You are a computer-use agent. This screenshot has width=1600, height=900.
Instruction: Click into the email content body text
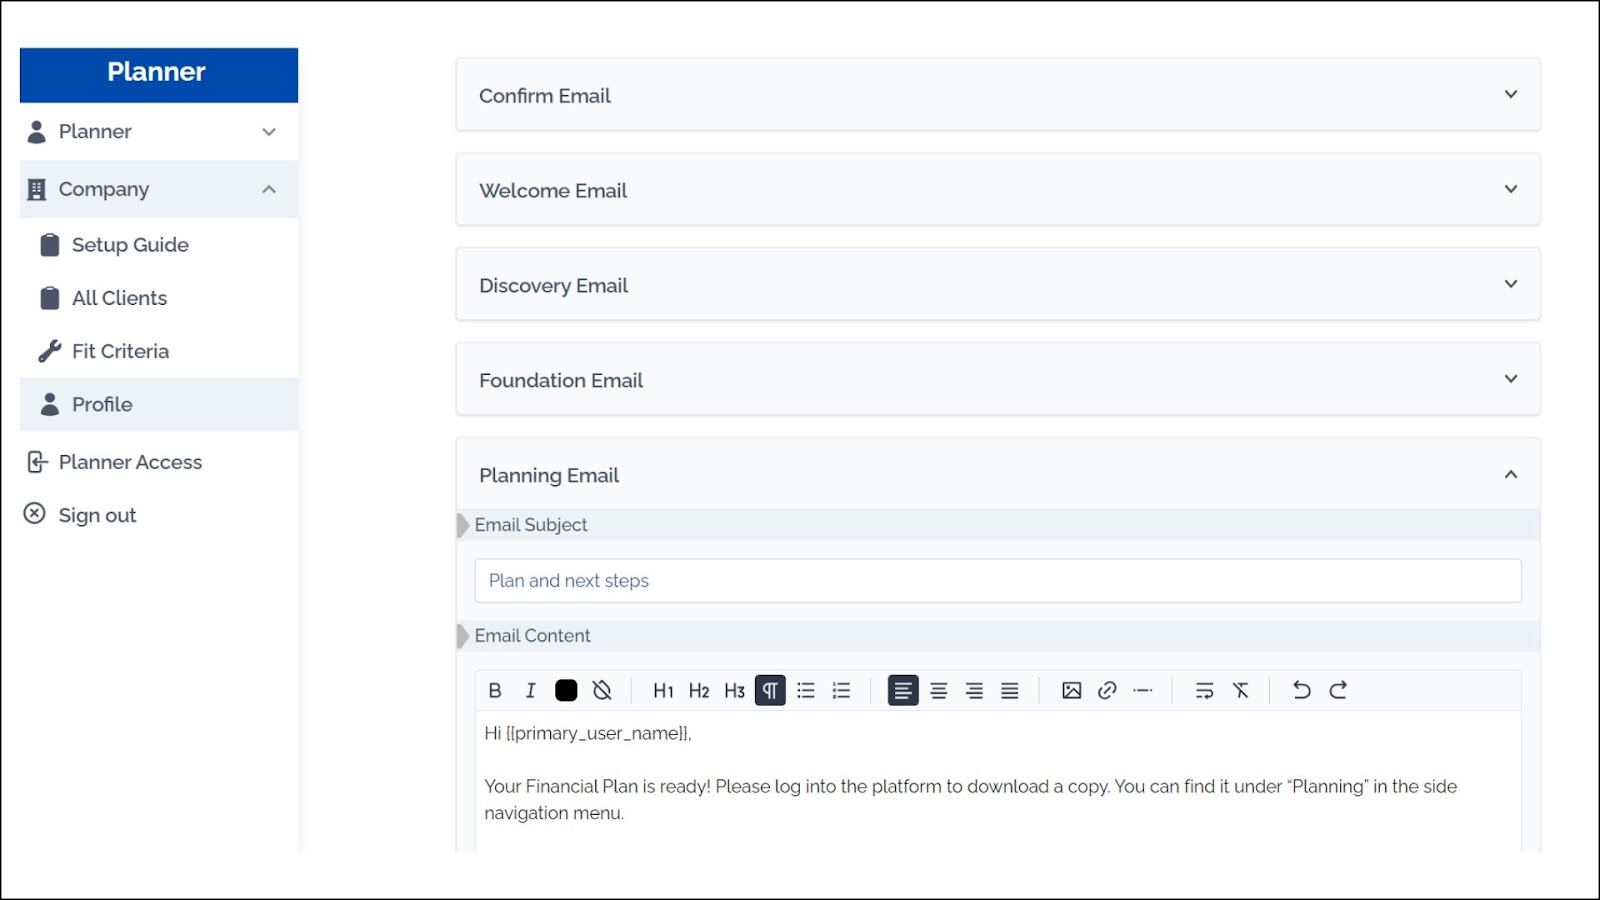pos(998,781)
